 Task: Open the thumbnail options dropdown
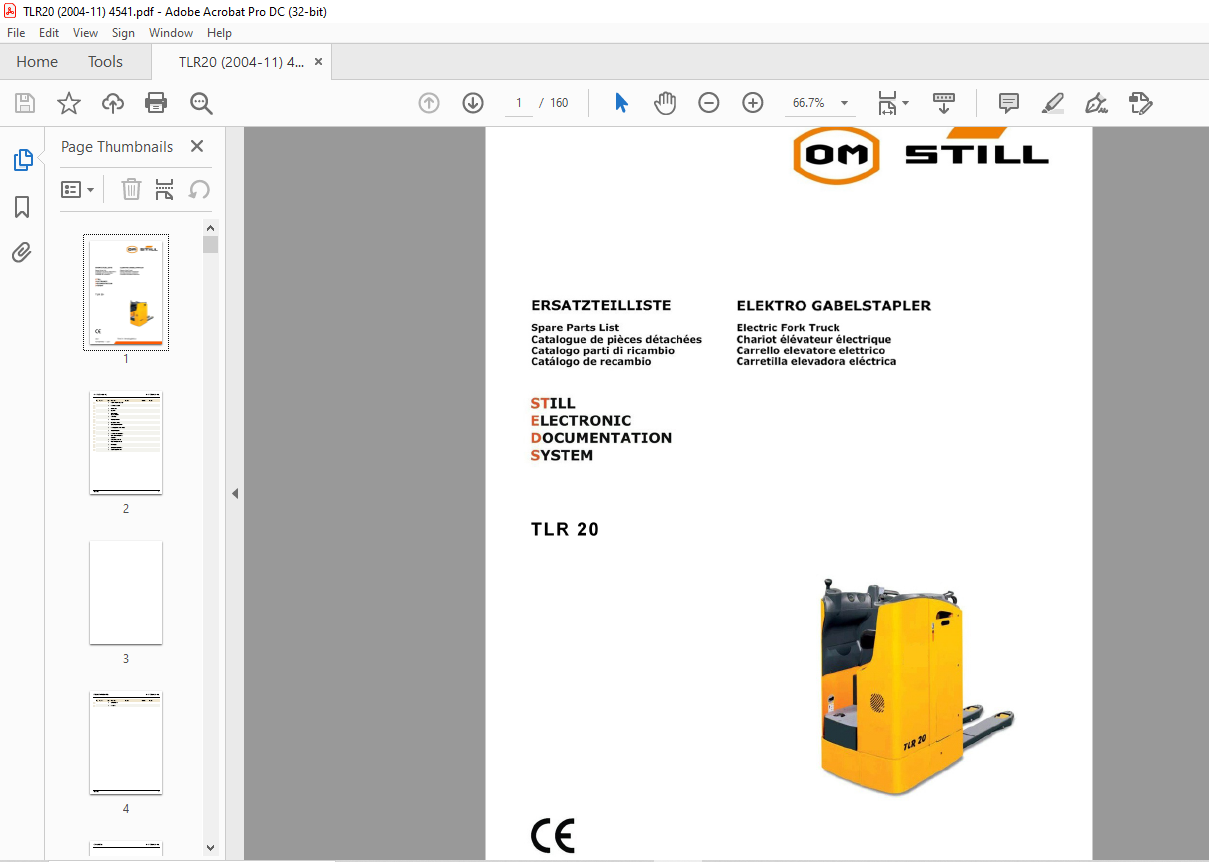pyautogui.click(x=78, y=189)
